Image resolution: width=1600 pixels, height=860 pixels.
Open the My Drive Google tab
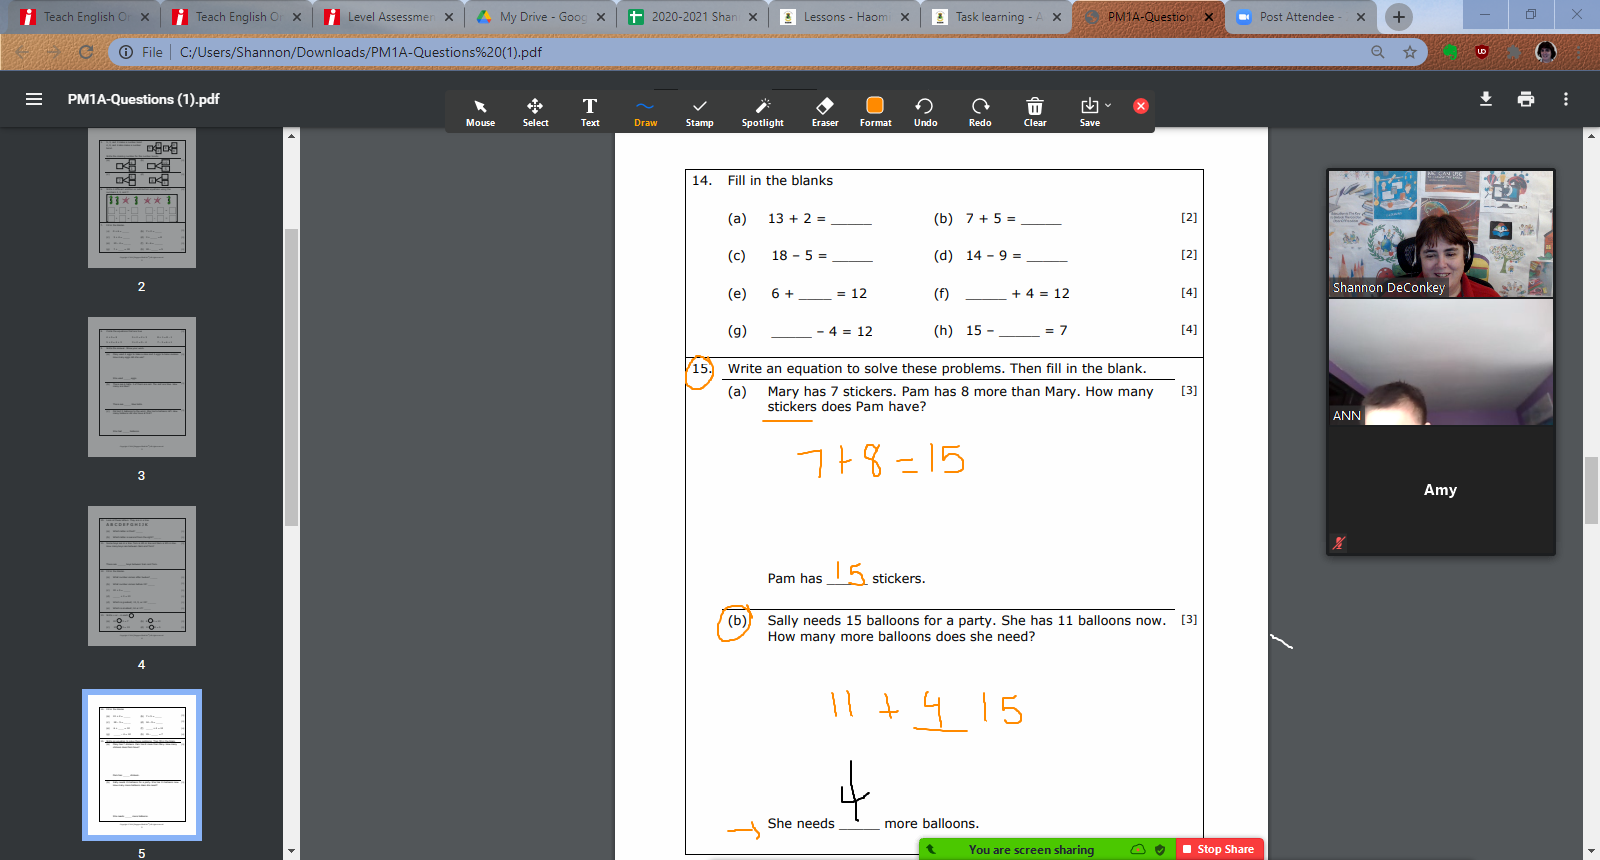(540, 16)
